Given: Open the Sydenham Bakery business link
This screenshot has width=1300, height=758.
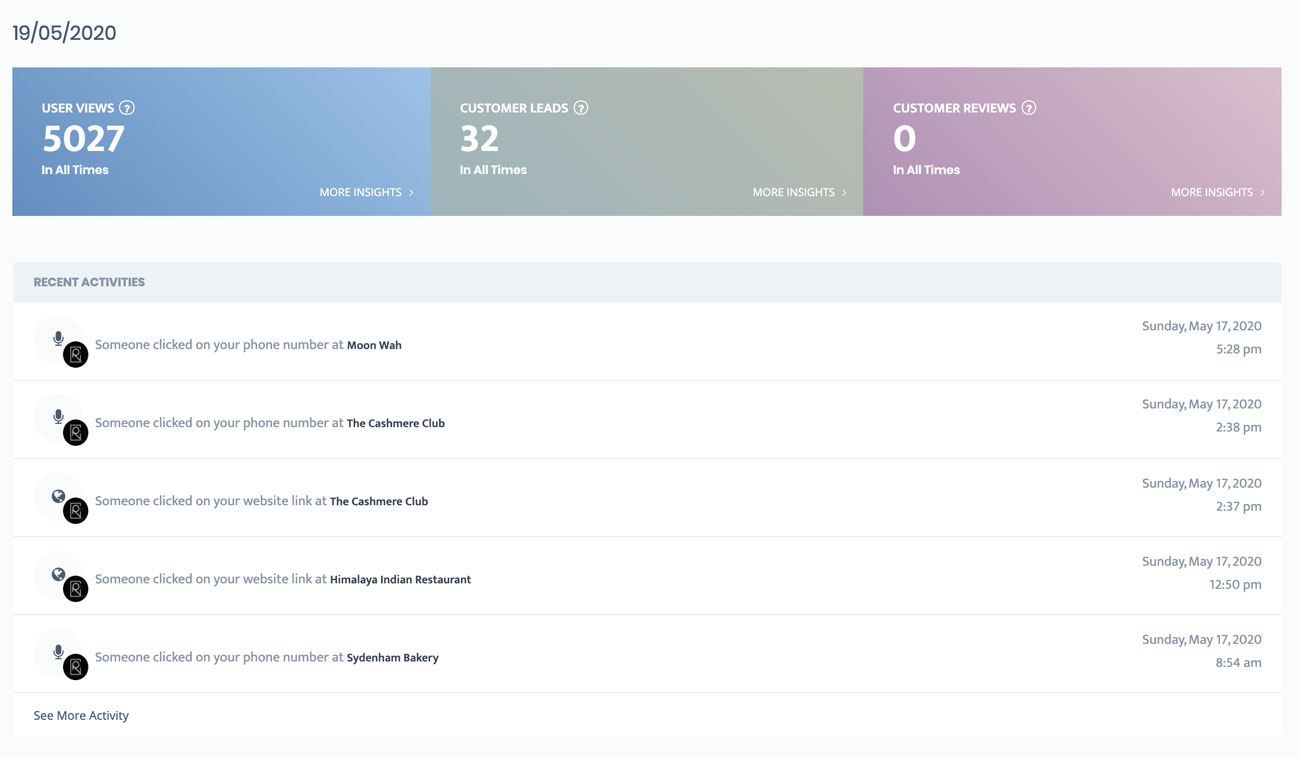Looking at the screenshot, I should click(392, 658).
